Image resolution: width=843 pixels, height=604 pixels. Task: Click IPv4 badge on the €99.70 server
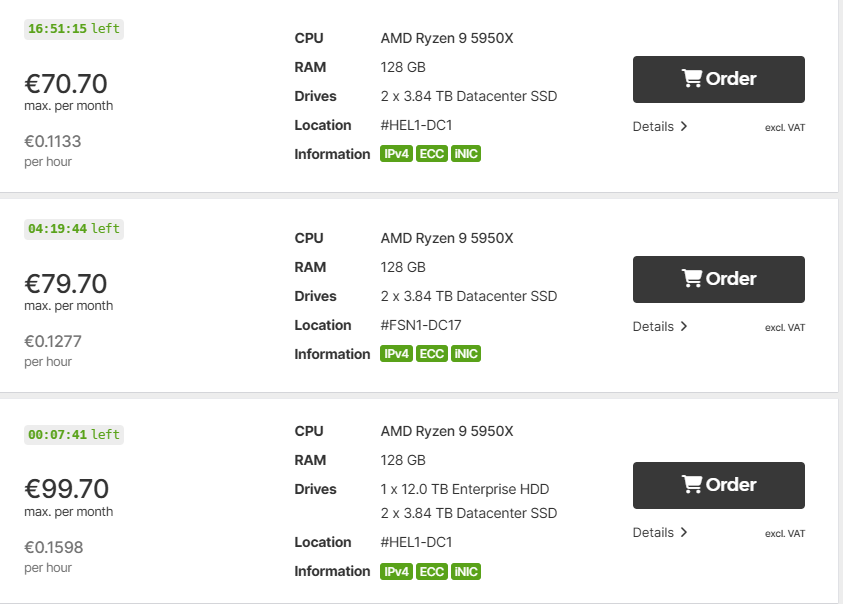click(x=396, y=571)
